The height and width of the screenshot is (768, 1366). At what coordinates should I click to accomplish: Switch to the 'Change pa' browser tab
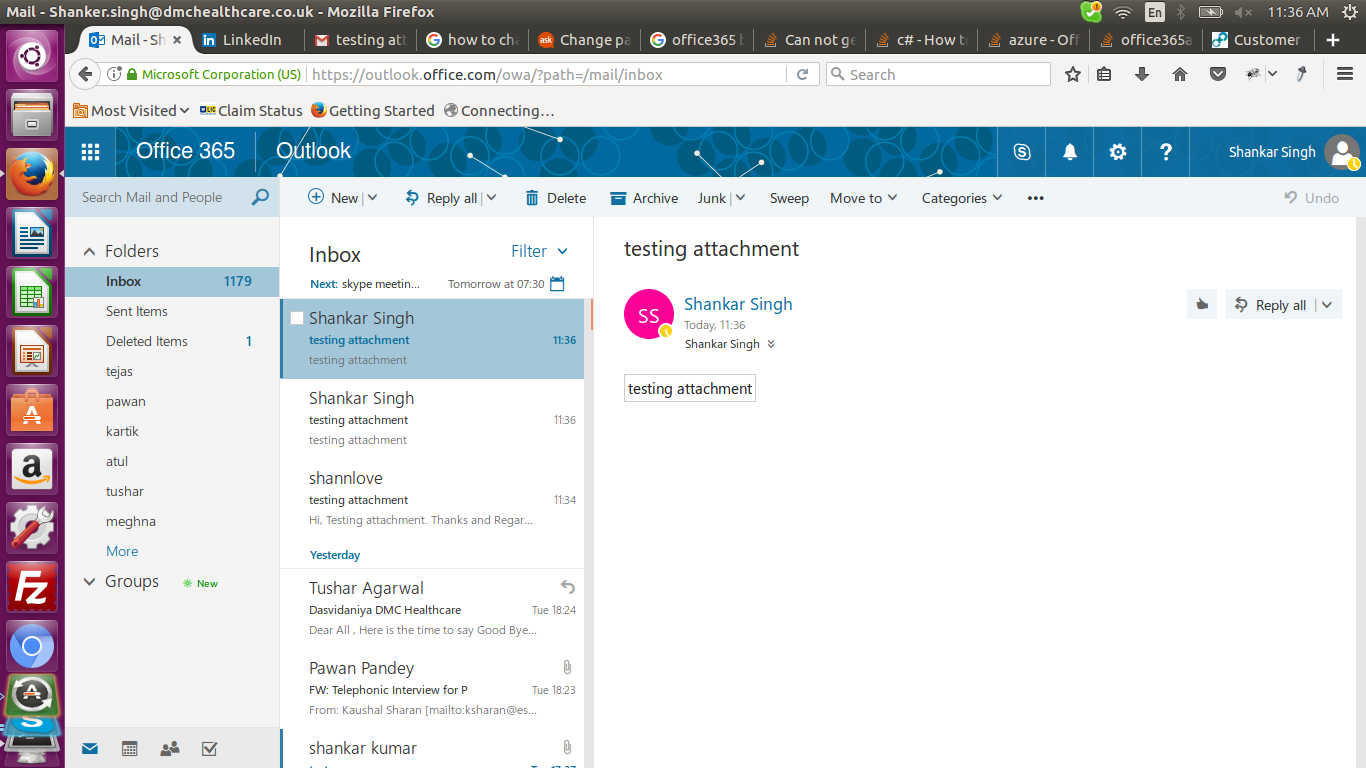pos(586,40)
